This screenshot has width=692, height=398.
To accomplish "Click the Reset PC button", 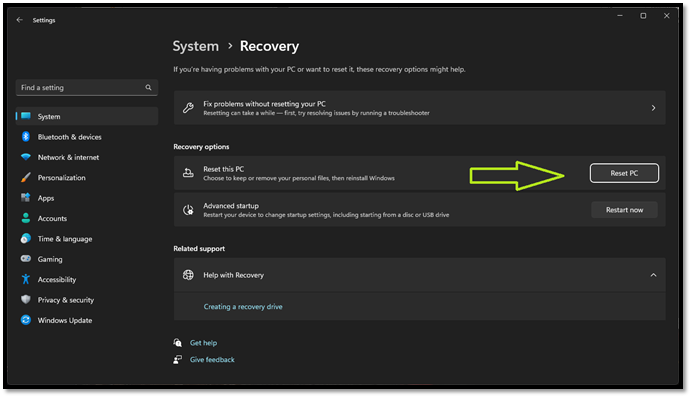I will point(624,173).
